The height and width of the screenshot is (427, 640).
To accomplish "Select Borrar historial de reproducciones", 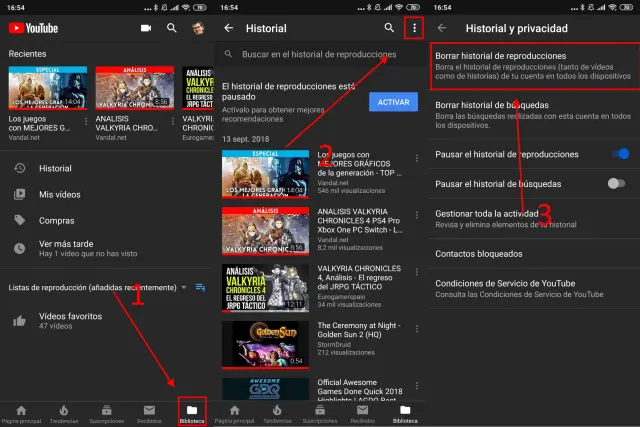I will tap(530, 65).
